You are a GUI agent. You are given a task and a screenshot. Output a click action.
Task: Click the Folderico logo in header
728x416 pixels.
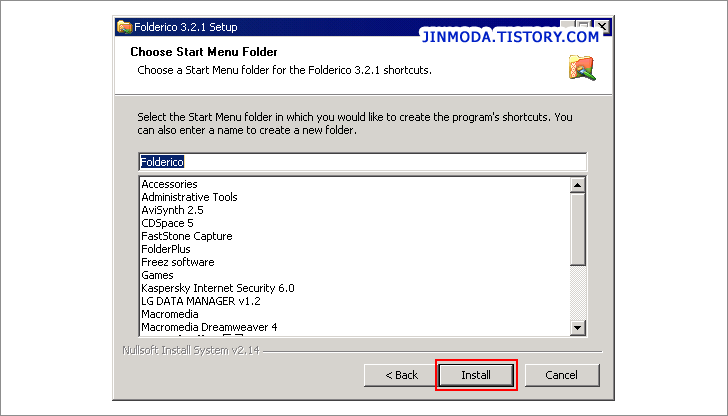point(582,68)
